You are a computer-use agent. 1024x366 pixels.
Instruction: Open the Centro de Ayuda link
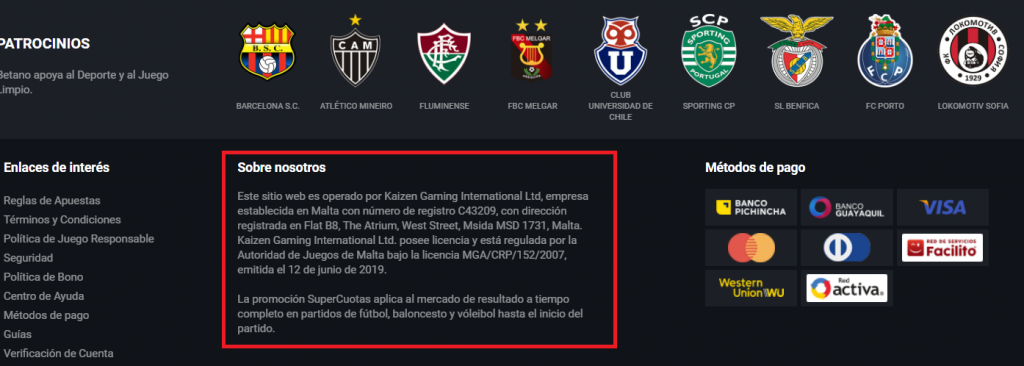(44, 296)
